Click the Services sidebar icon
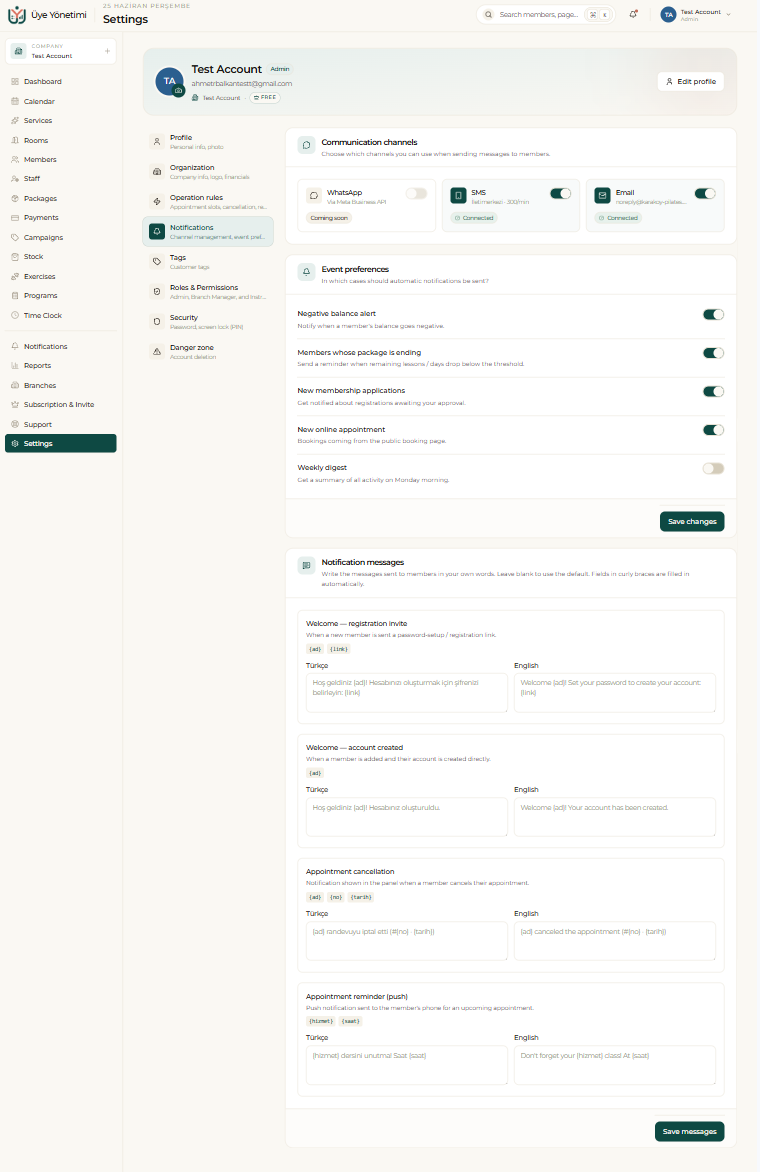Image resolution: width=760 pixels, height=1172 pixels. [15, 120]
